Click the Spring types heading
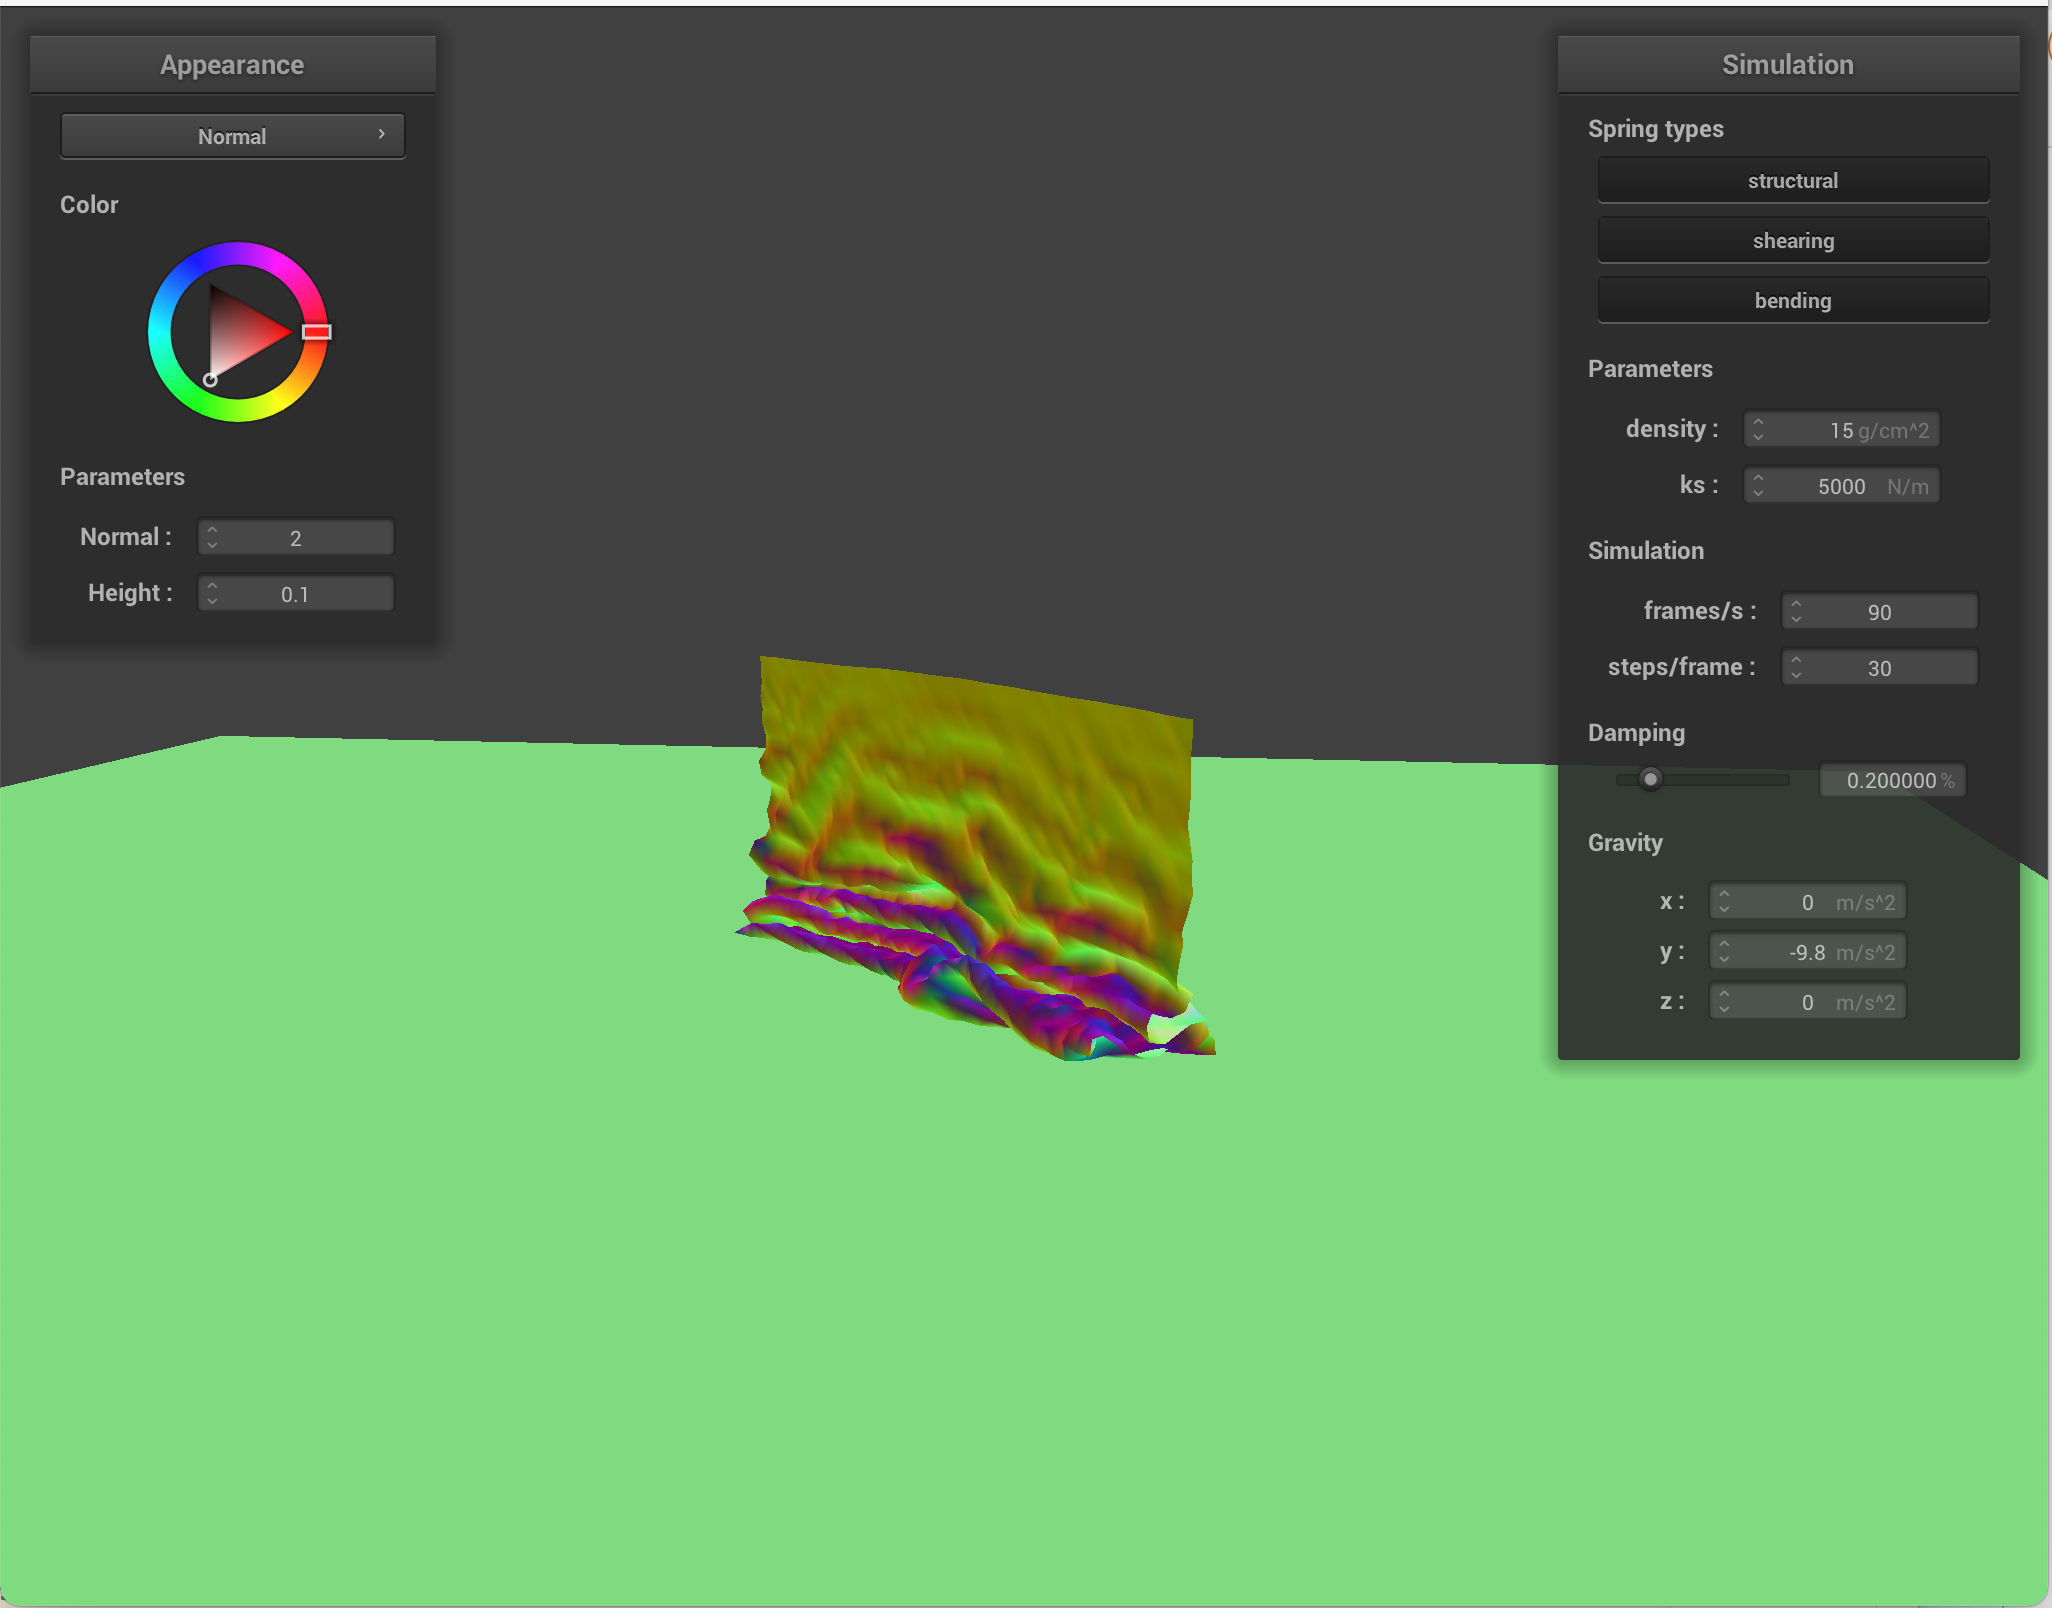 [1655, 129]
